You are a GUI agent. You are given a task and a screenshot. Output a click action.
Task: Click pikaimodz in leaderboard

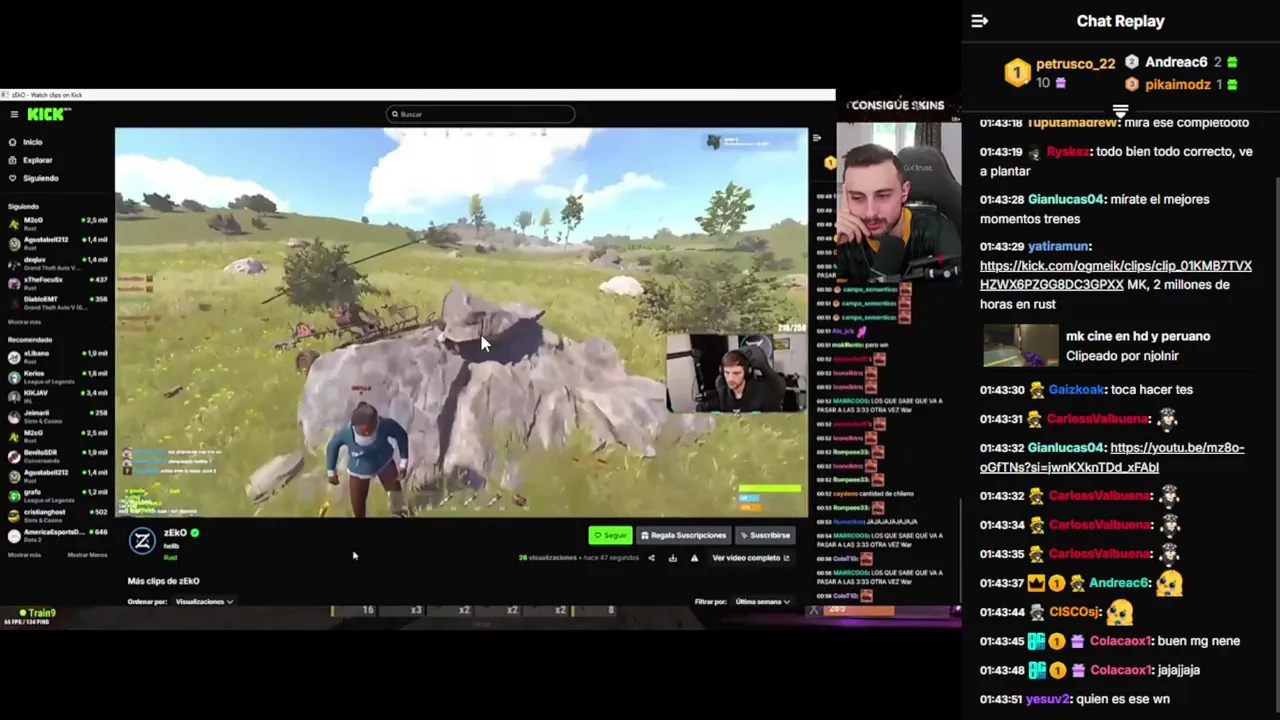[1178, 85]
